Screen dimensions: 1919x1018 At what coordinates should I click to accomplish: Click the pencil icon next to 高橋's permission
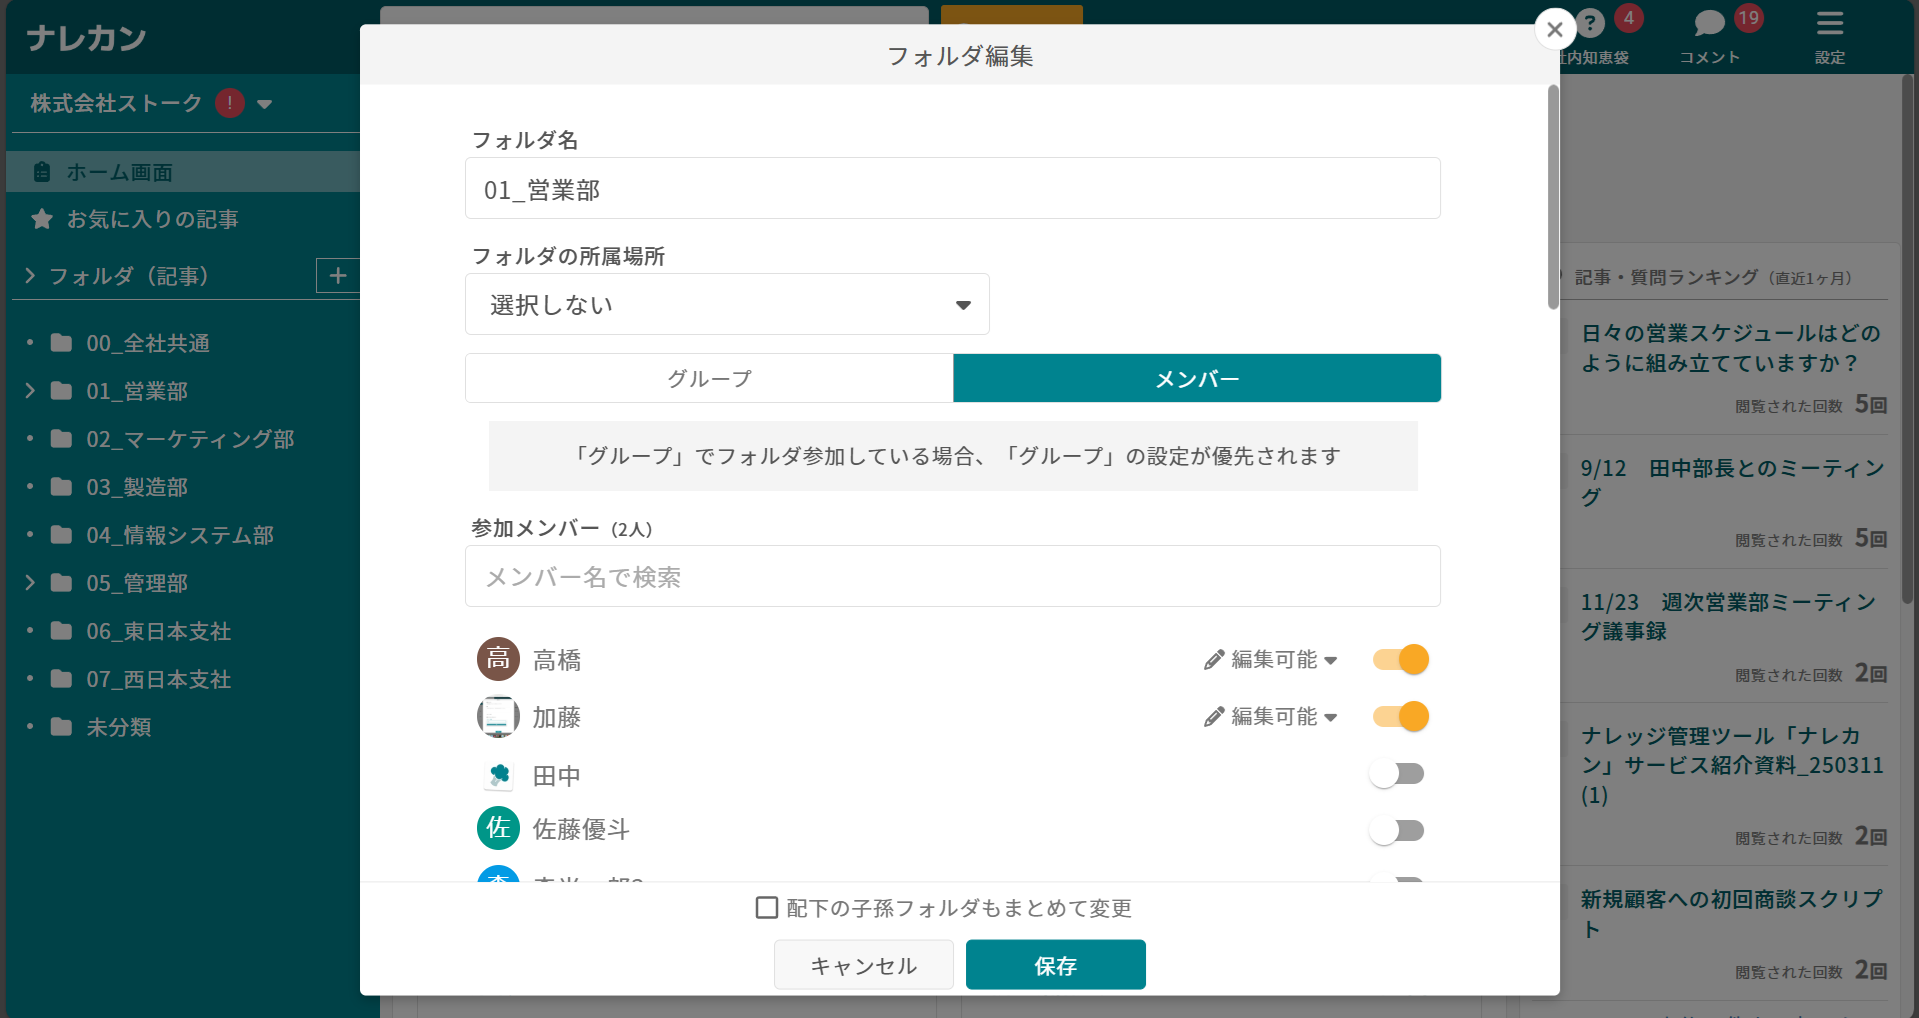[1213, 659]
